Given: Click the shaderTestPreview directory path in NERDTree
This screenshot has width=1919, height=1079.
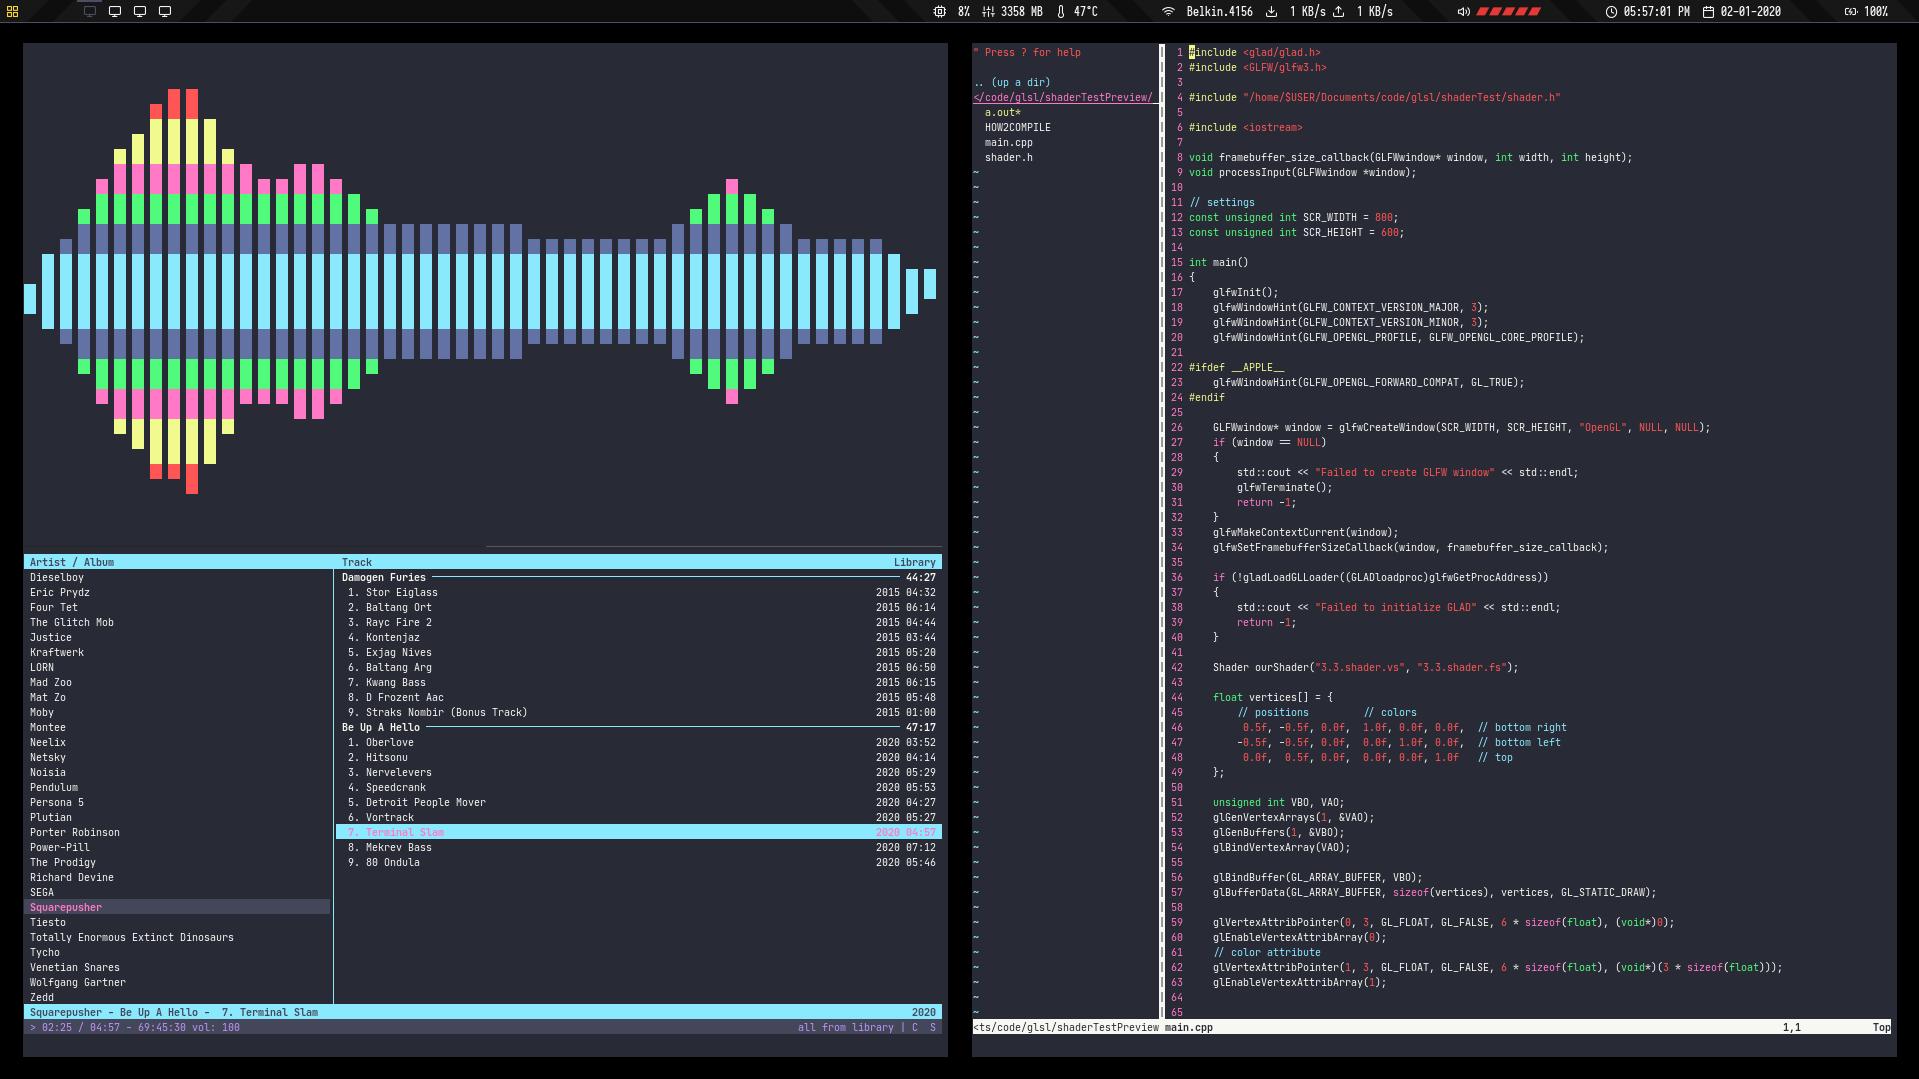Looking at the screenshot, I should click(x=1064, y=97).
